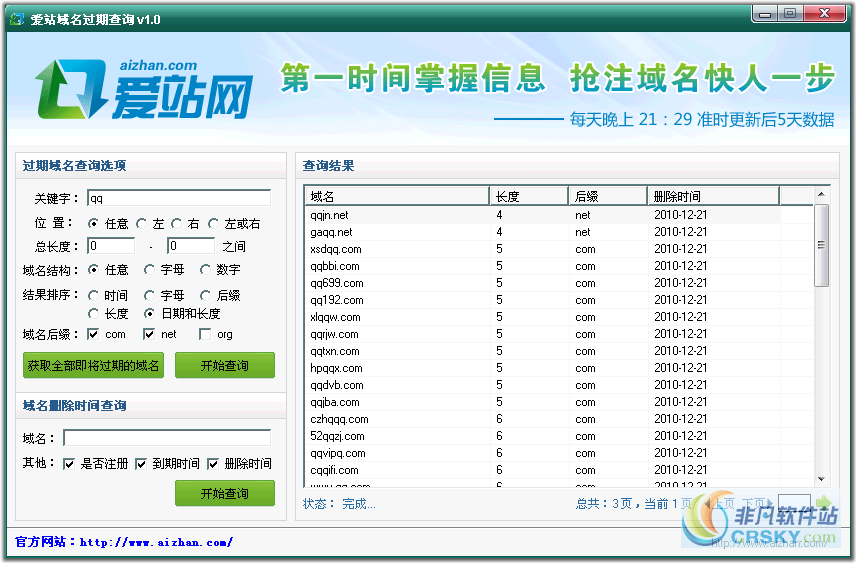Enable the org suffix checkbox
856x563 pixels.
pyautogui.click(x=205, y=334)
